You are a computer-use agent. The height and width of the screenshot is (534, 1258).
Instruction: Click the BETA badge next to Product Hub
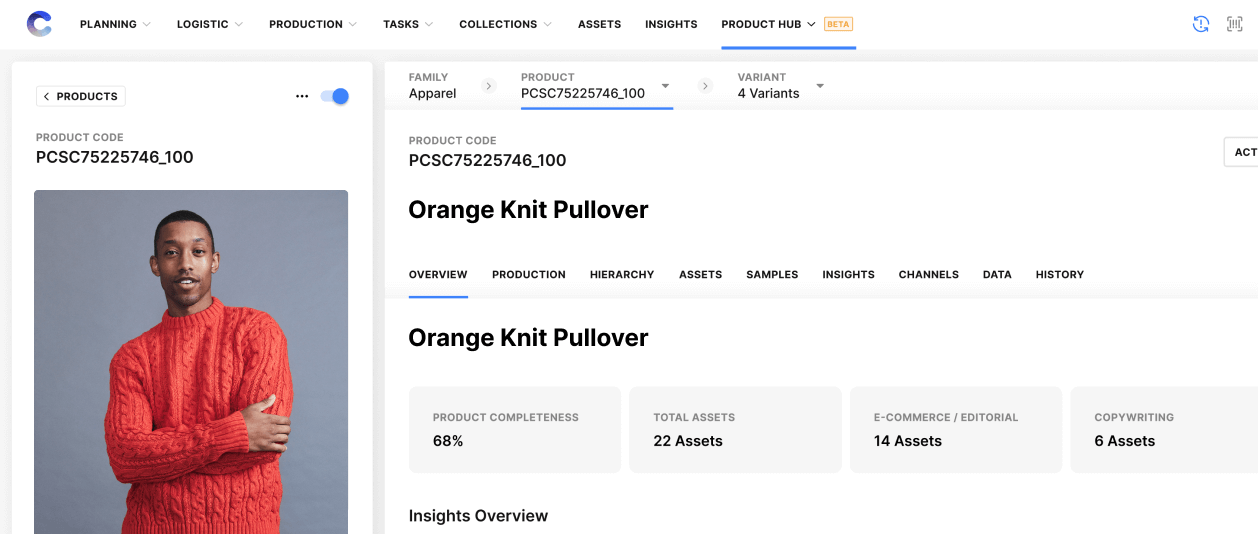(838, 24)
